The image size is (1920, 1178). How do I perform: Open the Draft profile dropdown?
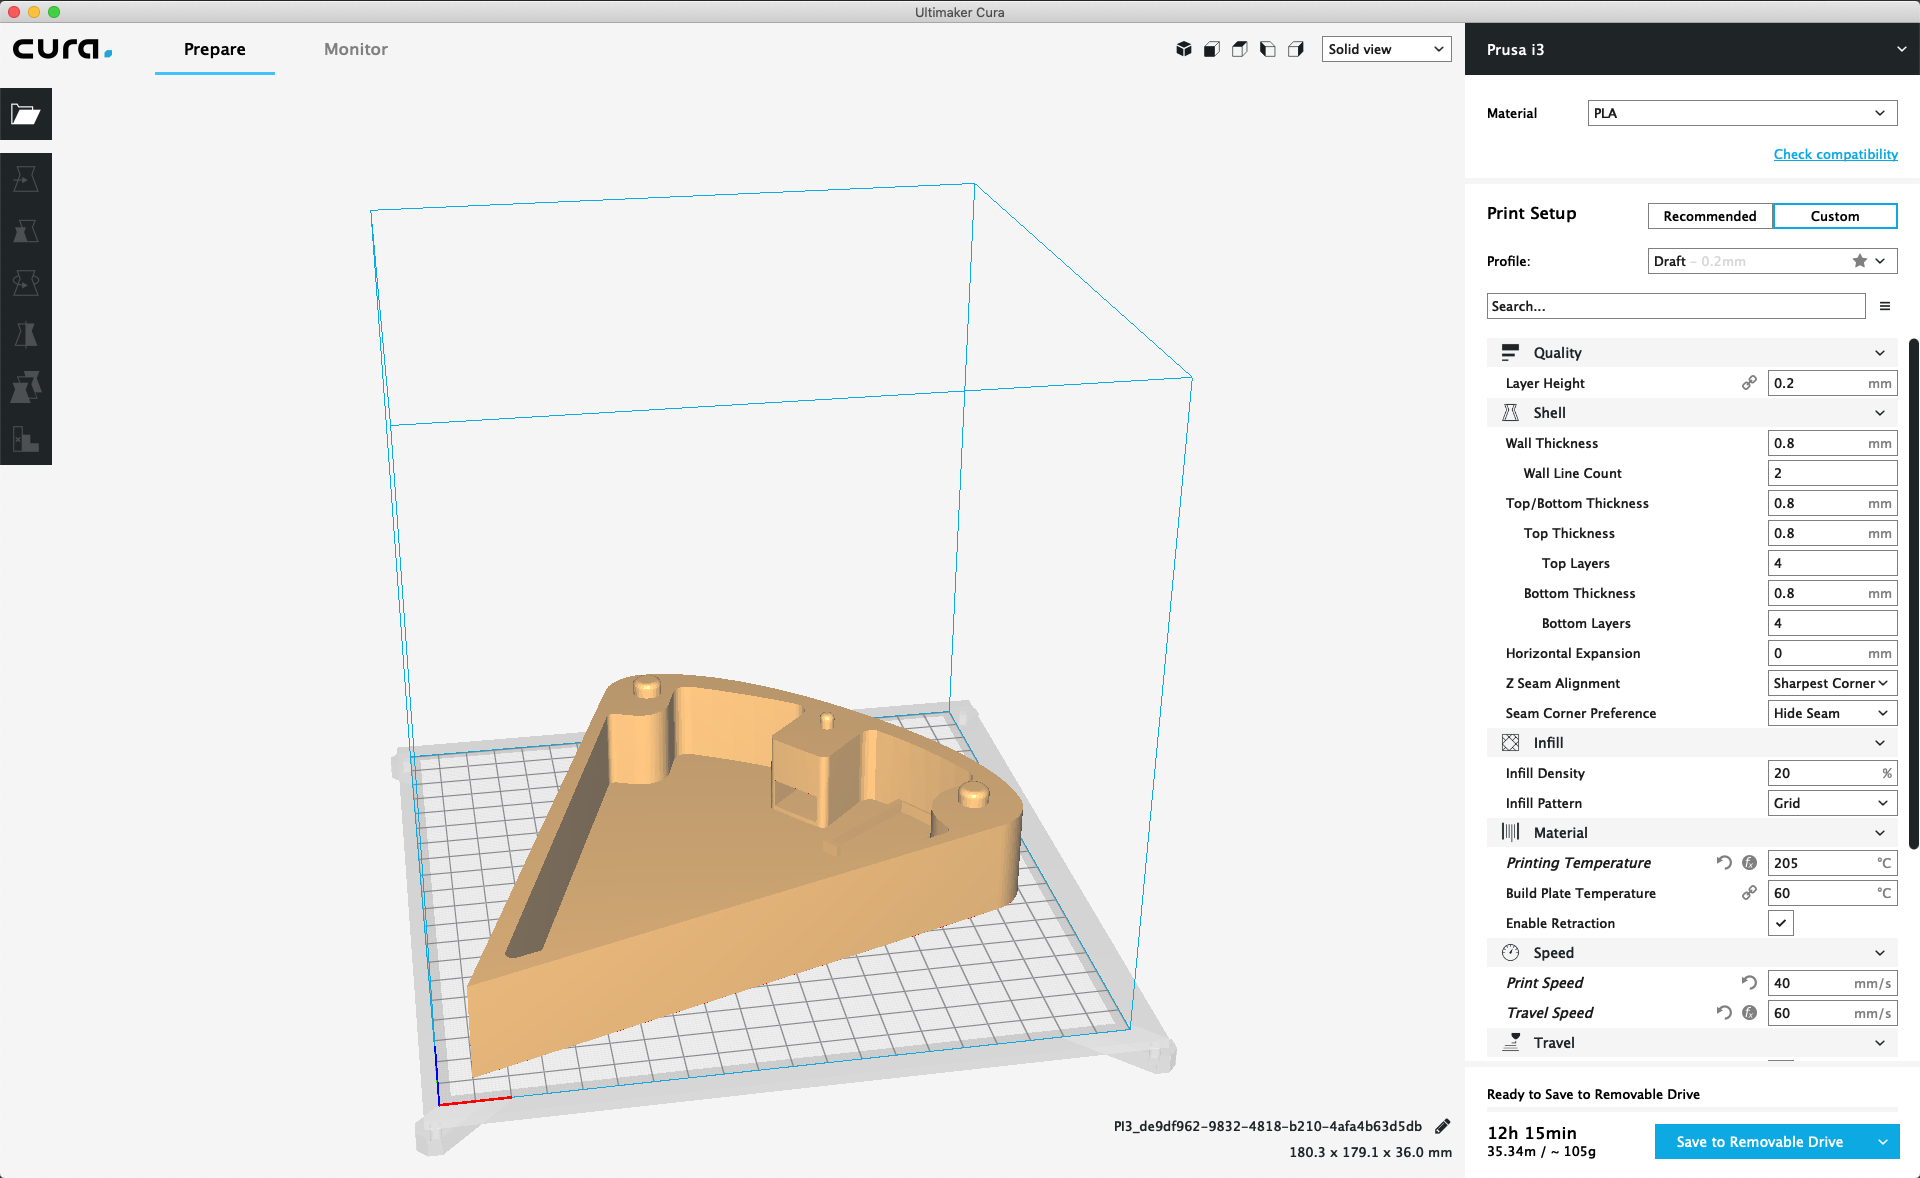pos(1772,261)
